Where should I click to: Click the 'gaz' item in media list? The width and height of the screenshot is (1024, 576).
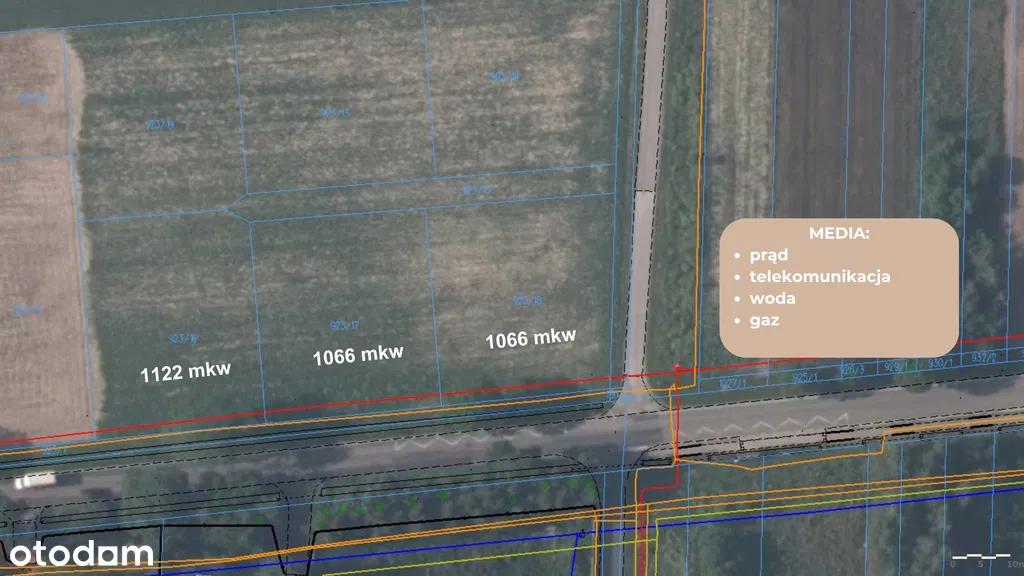[x=764, y=321]
